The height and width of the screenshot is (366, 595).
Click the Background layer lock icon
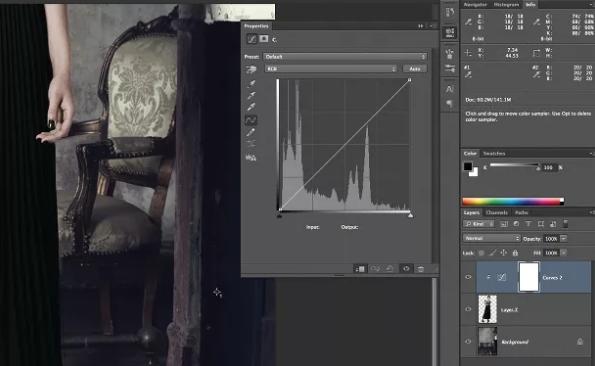pos(580,341)
